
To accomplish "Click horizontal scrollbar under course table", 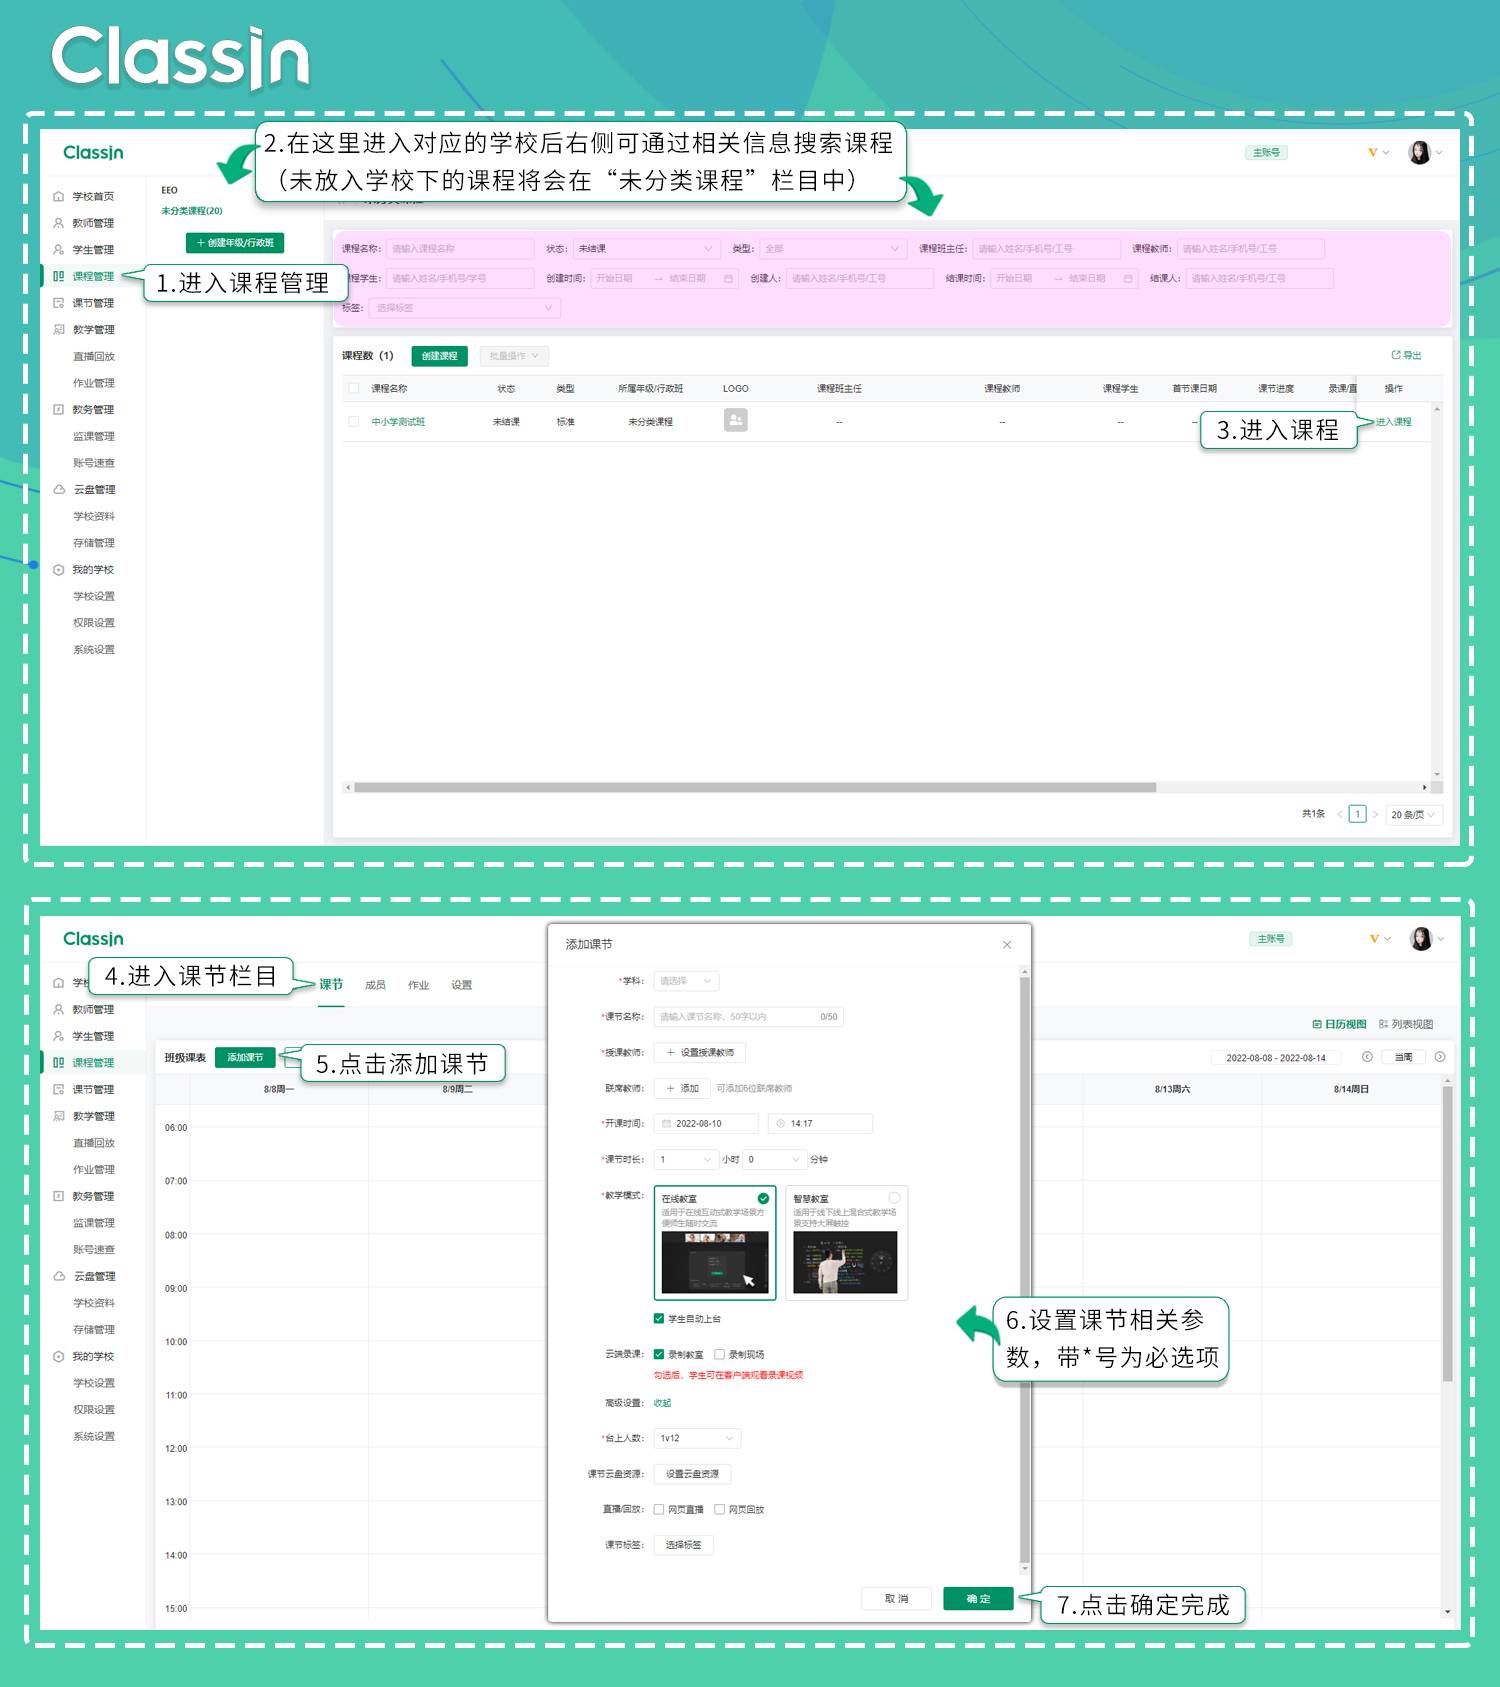I will point(755,787).
